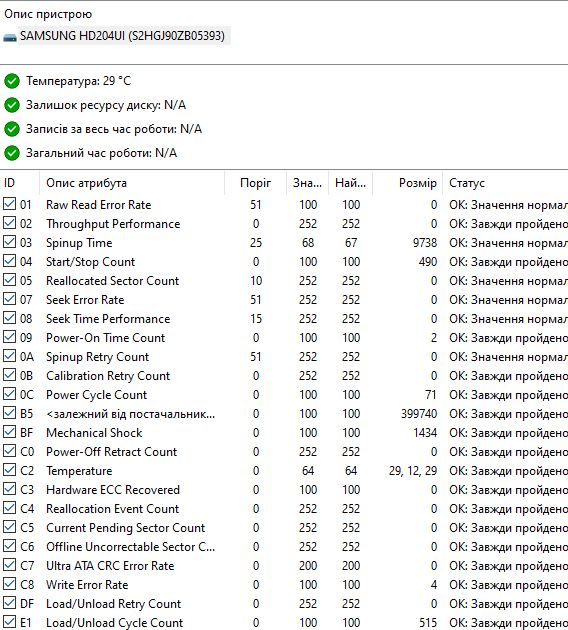Click the Залишок ресурсу диску: N/A line
The height and width of the screenshot is (630, 568).
tap(106, 105)
